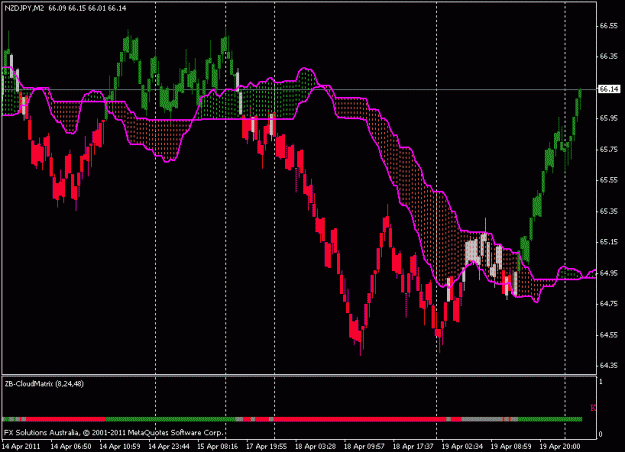
Task: Click the 14 Apr 06:50 time label
Action: [71, 446]
